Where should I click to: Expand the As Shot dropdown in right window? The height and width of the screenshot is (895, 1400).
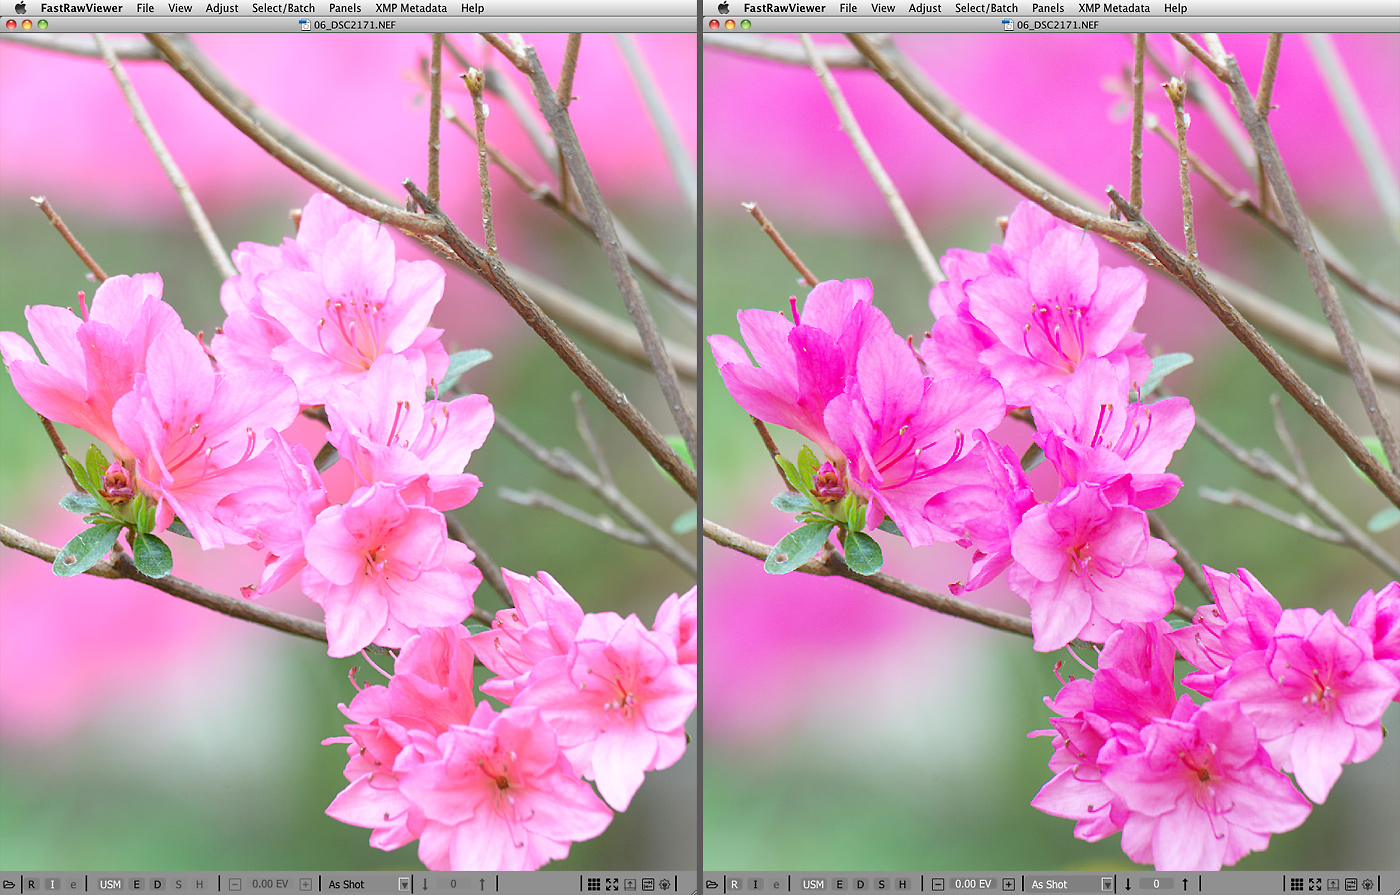tap(1106, 884)
